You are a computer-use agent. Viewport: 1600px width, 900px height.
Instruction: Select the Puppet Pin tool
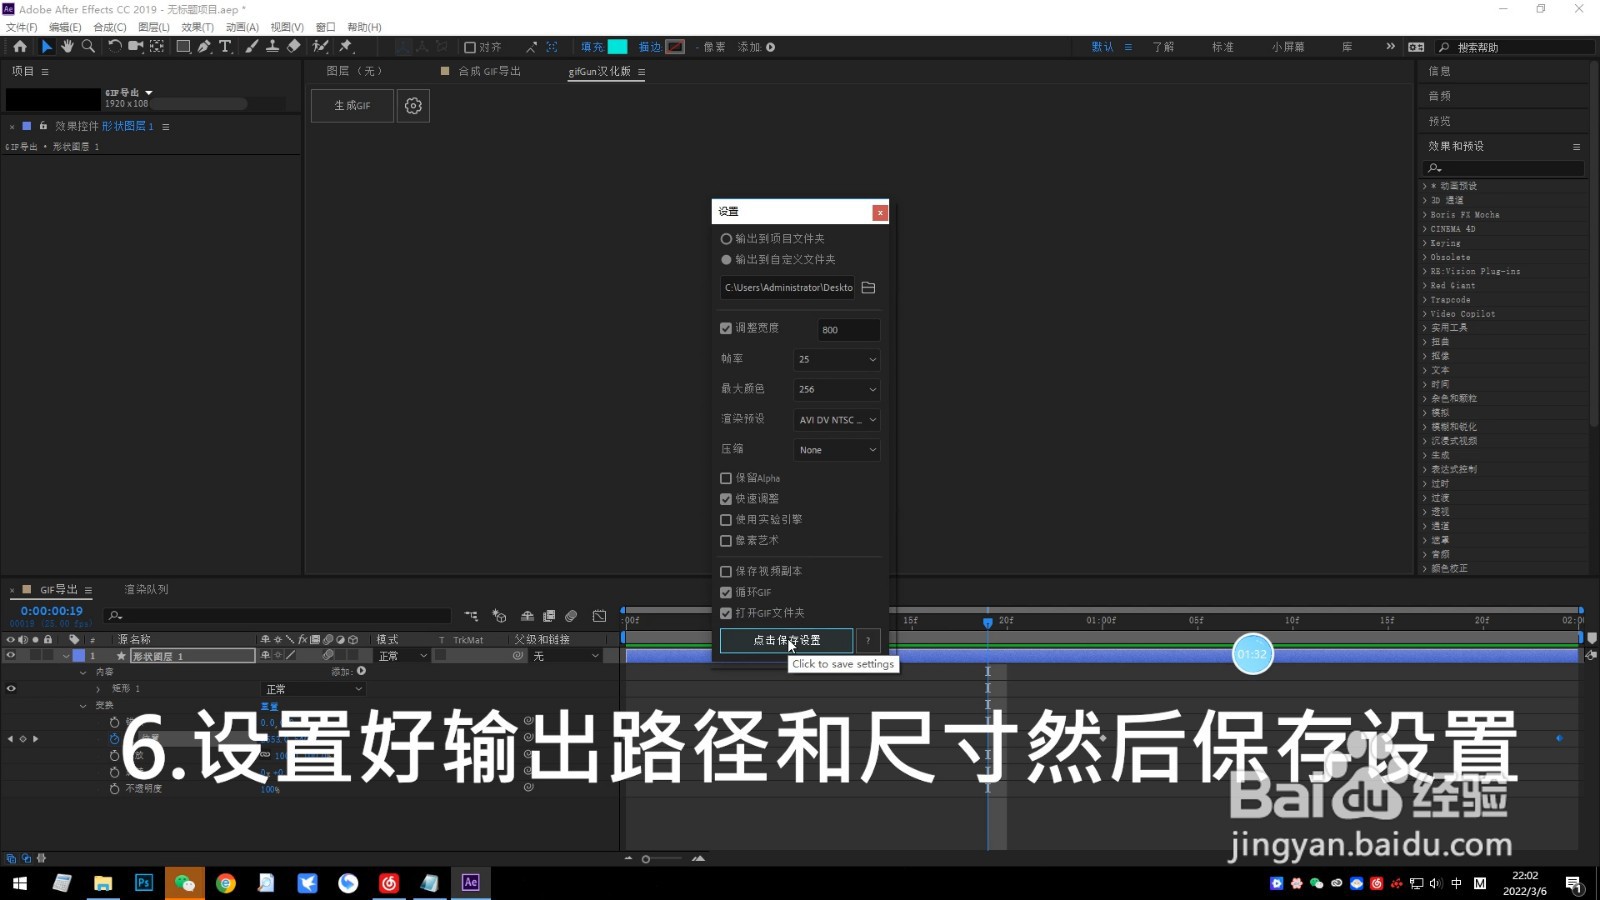tap(346, 46)
